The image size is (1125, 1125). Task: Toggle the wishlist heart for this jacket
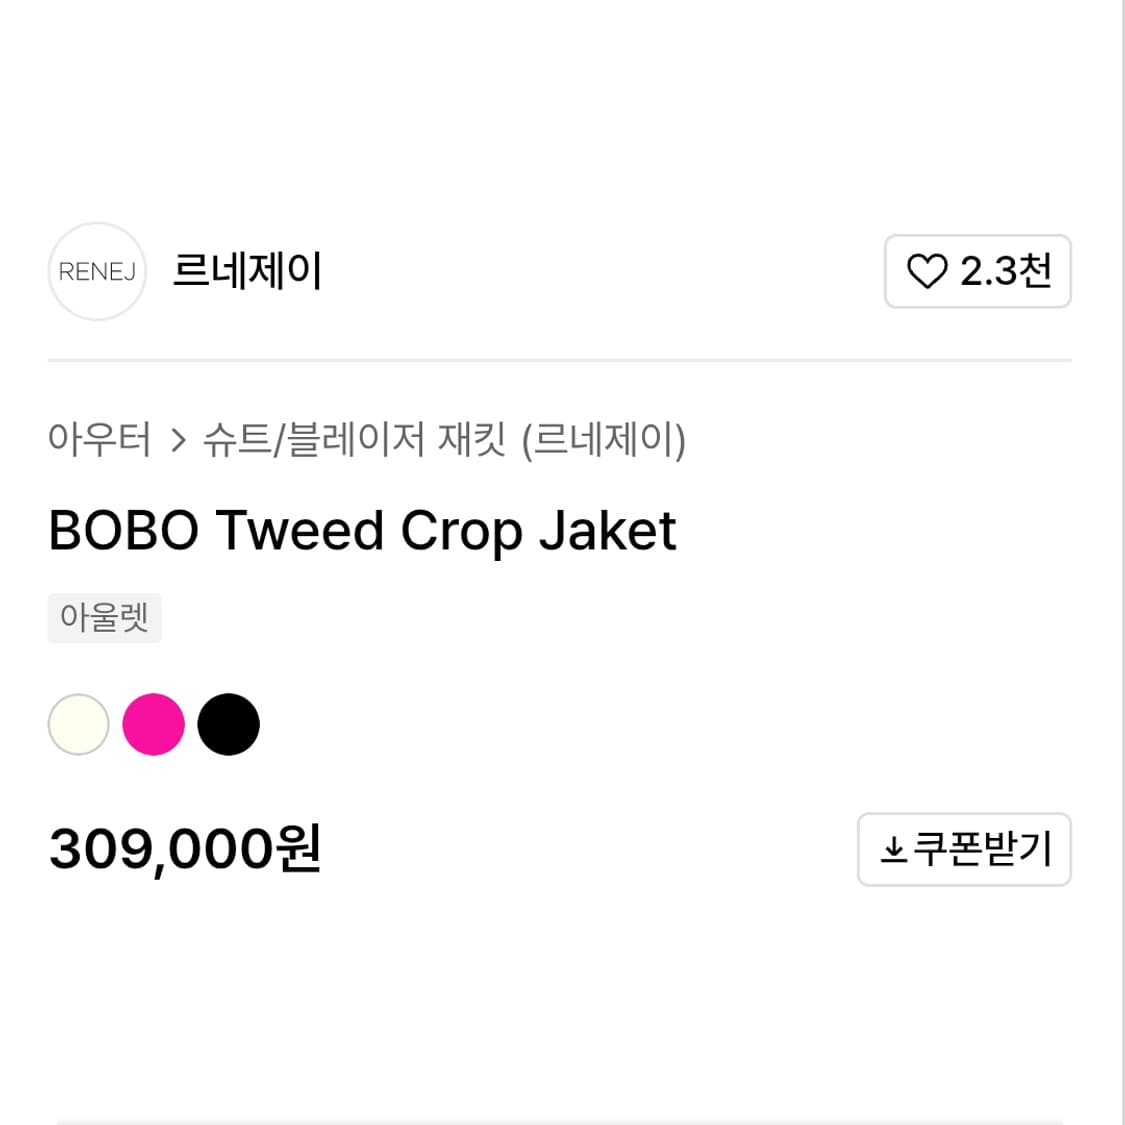point(929,271)
